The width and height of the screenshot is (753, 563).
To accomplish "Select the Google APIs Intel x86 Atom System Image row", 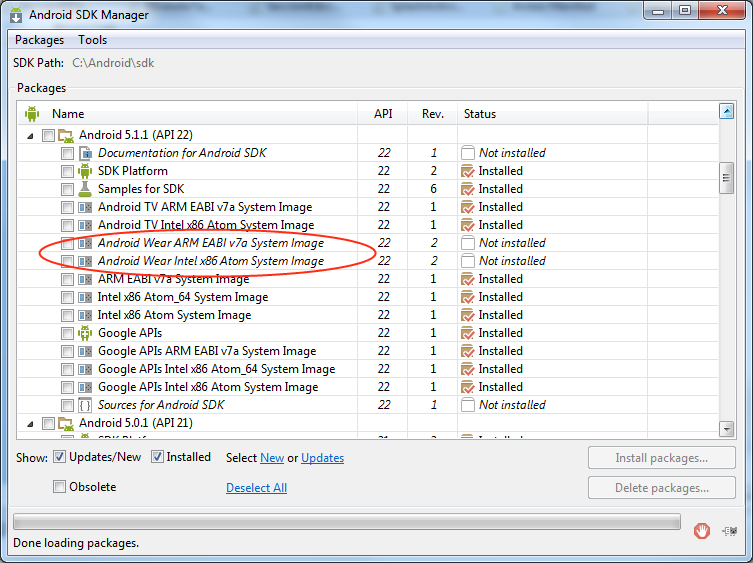I will pos(368,387).
